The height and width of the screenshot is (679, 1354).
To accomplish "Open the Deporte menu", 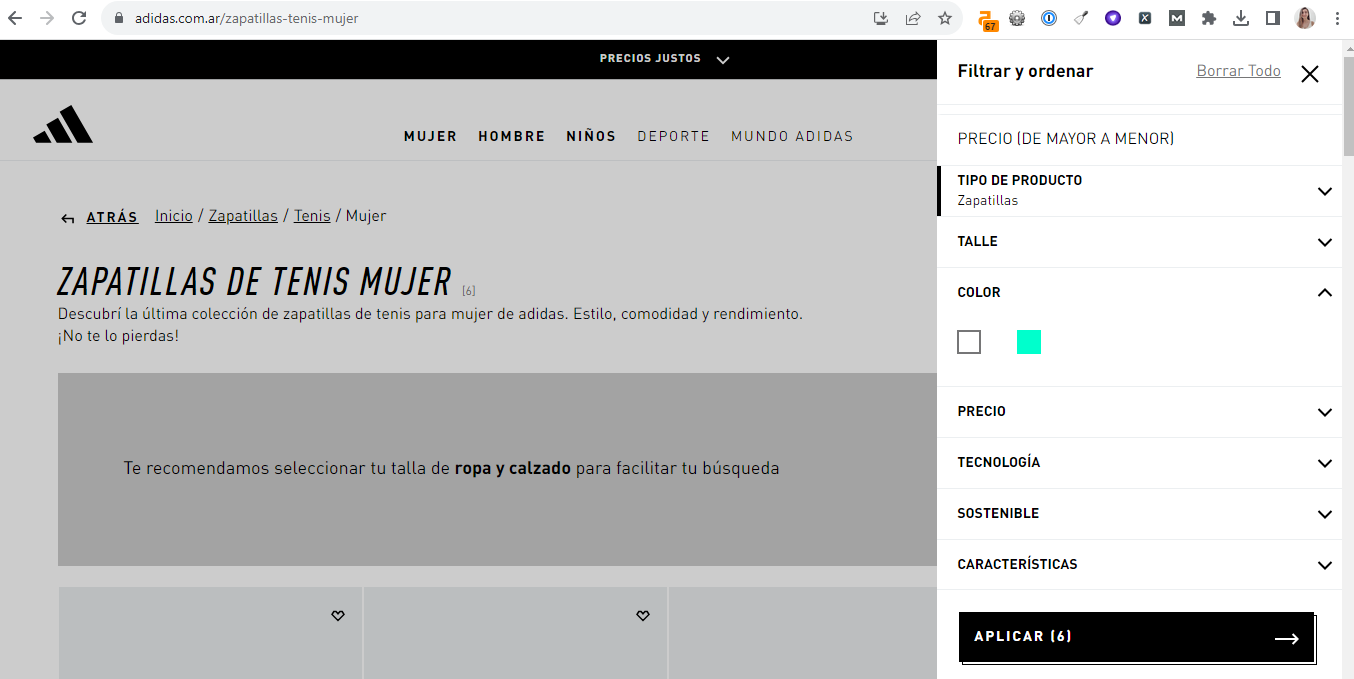I will tap(673, 136).
